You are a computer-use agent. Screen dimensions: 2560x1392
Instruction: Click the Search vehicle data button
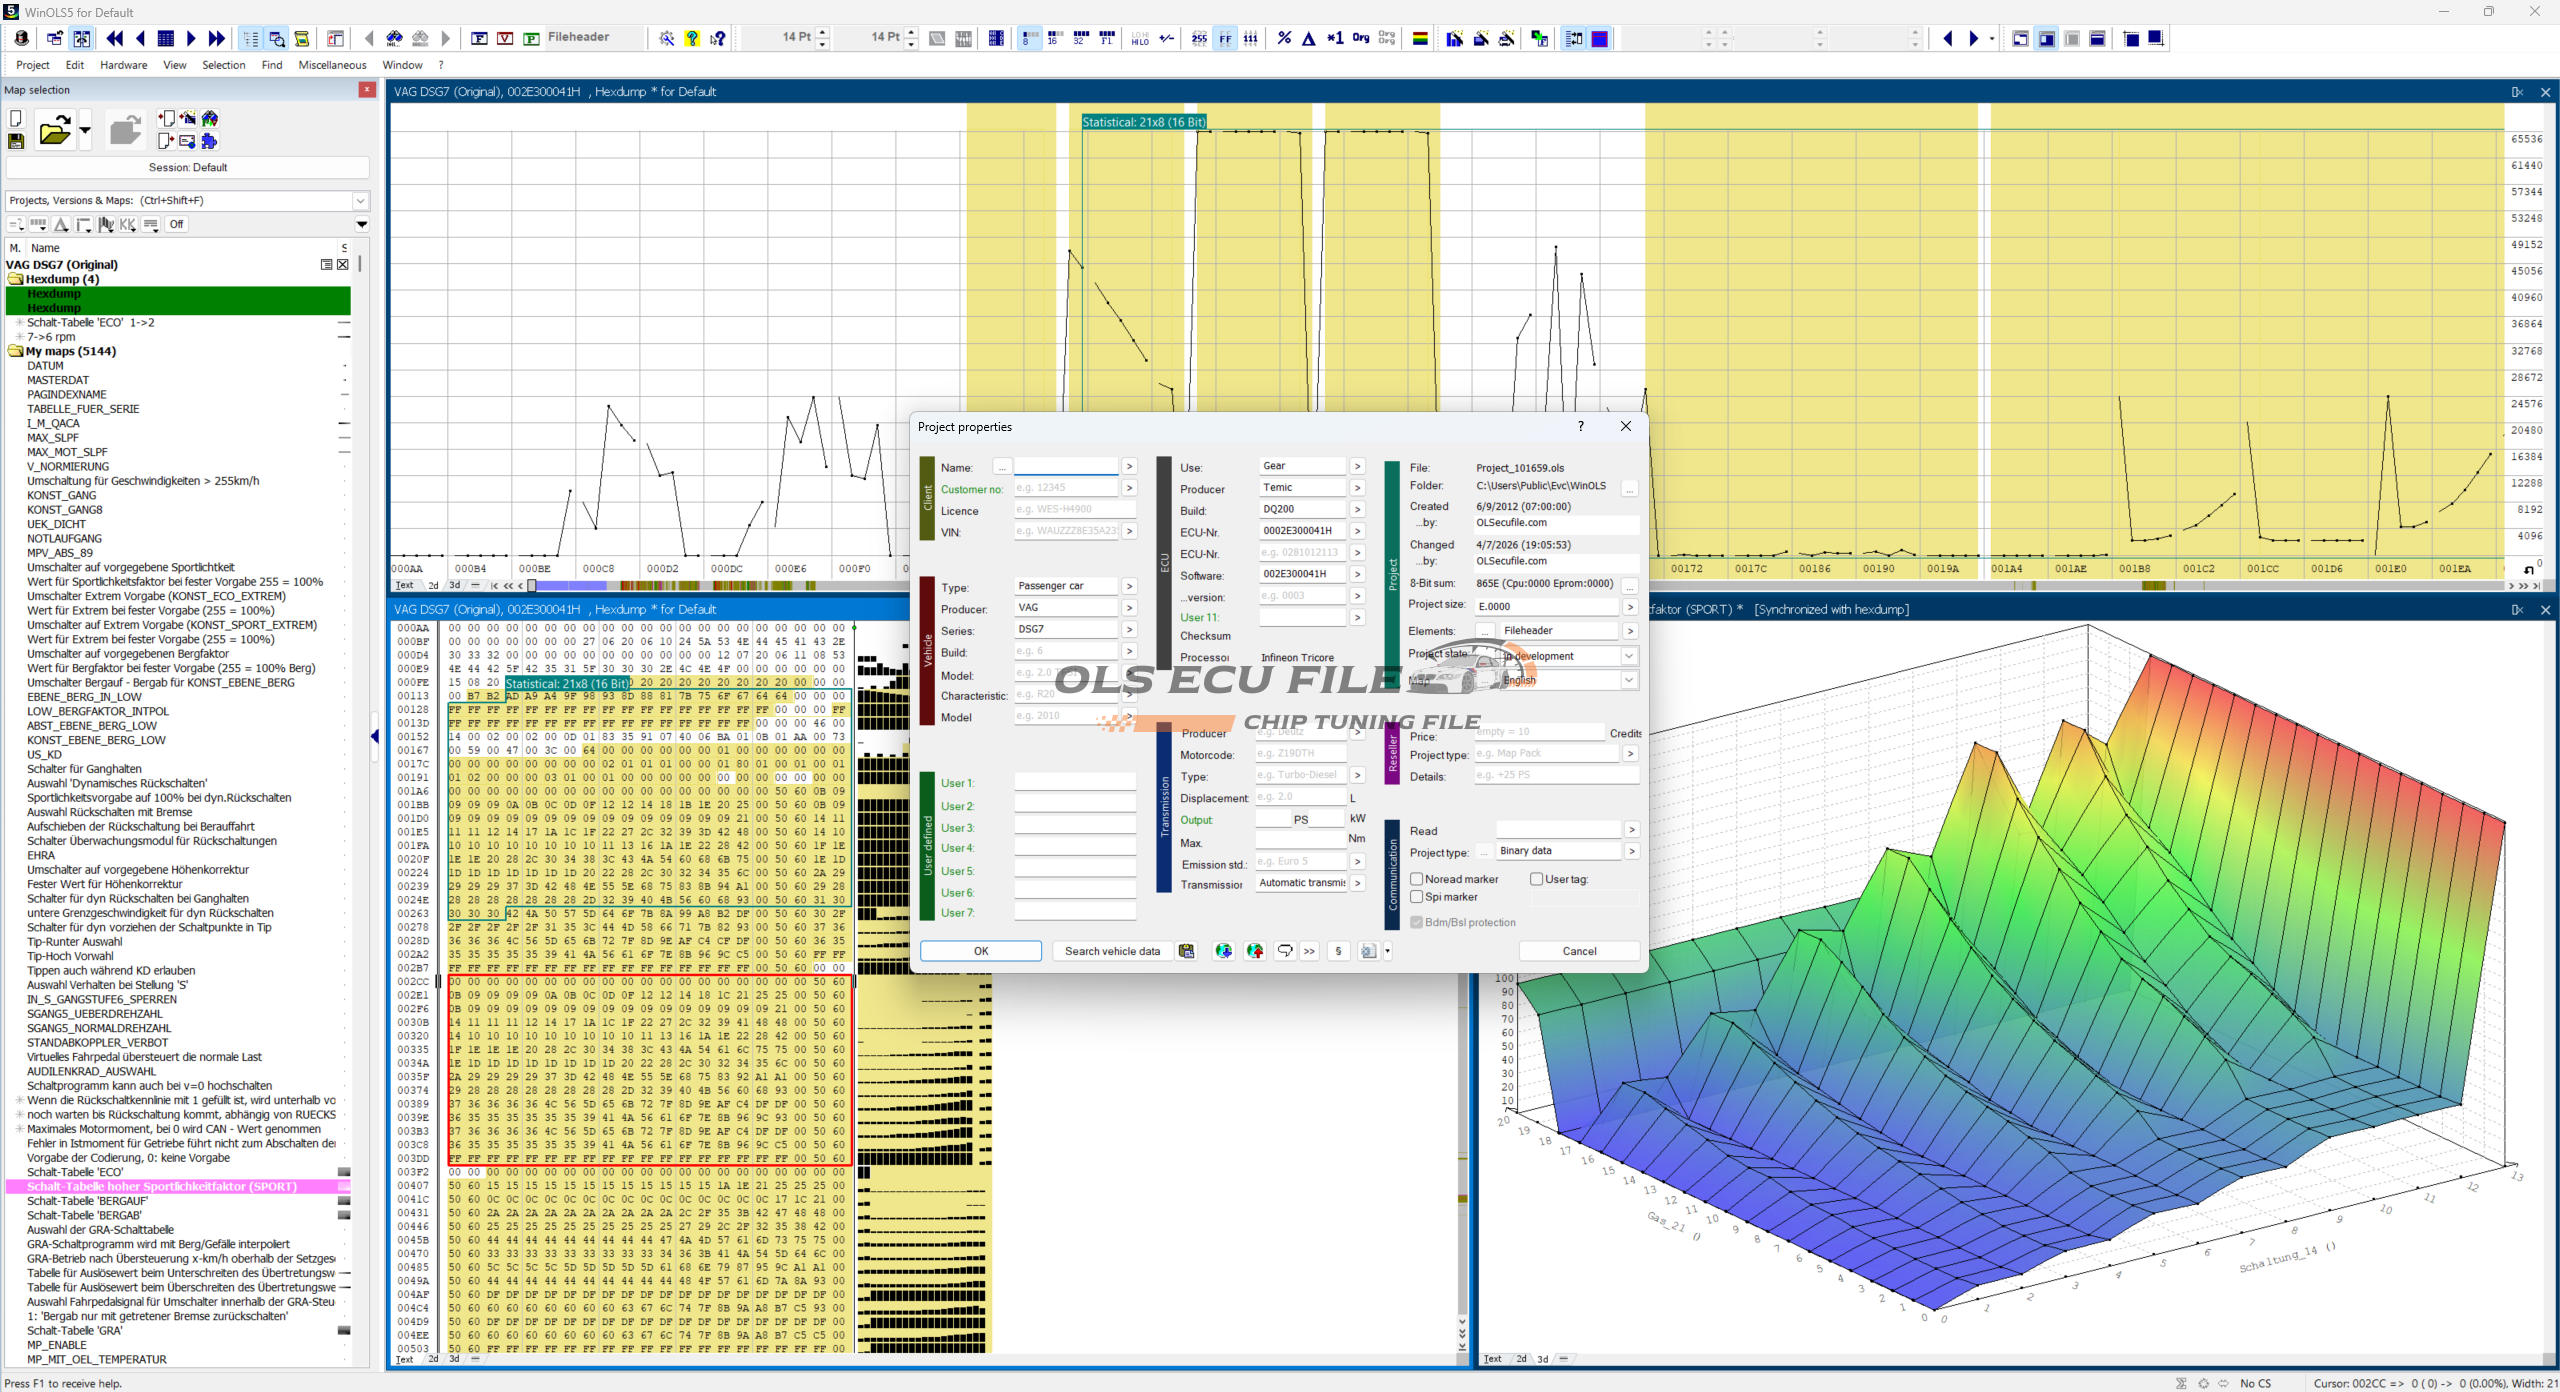pos(1112,951)
